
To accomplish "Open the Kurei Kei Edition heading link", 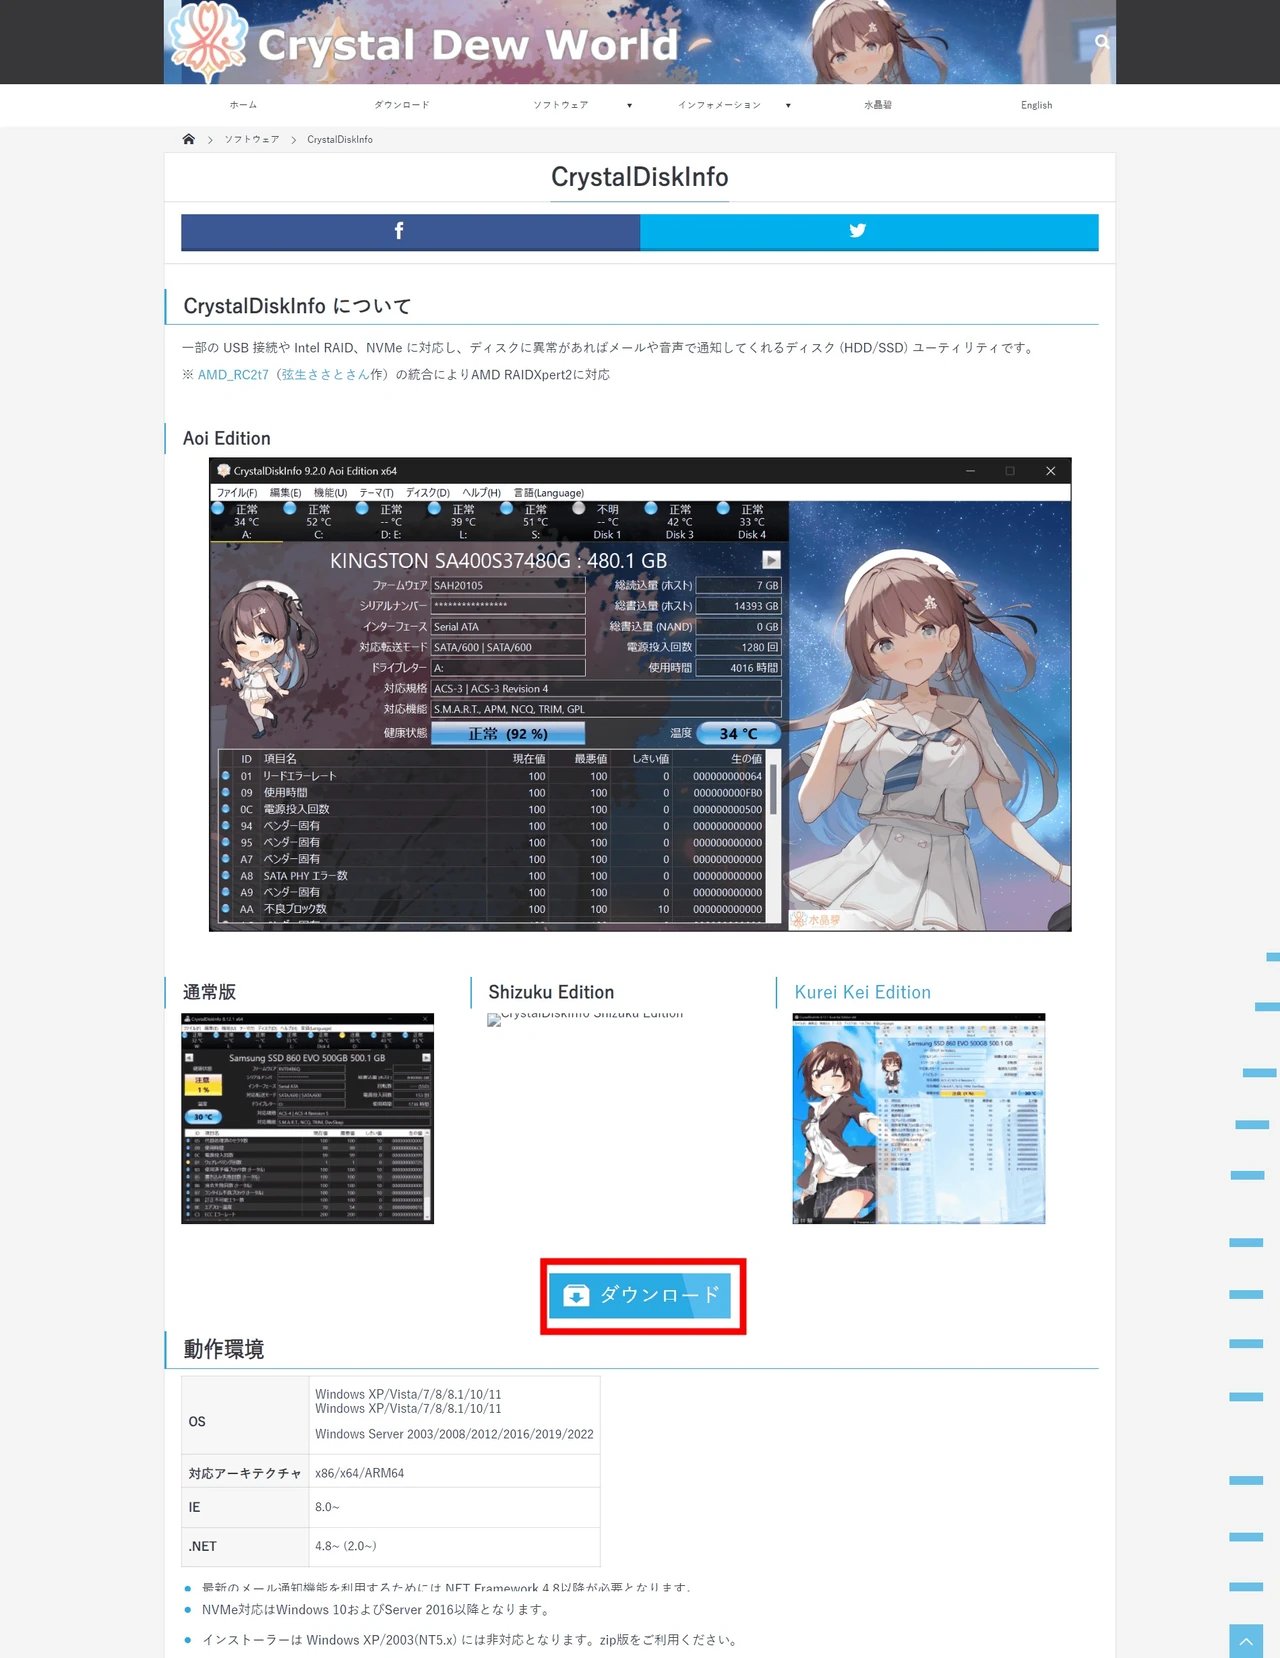I will (x=863, y=992).
